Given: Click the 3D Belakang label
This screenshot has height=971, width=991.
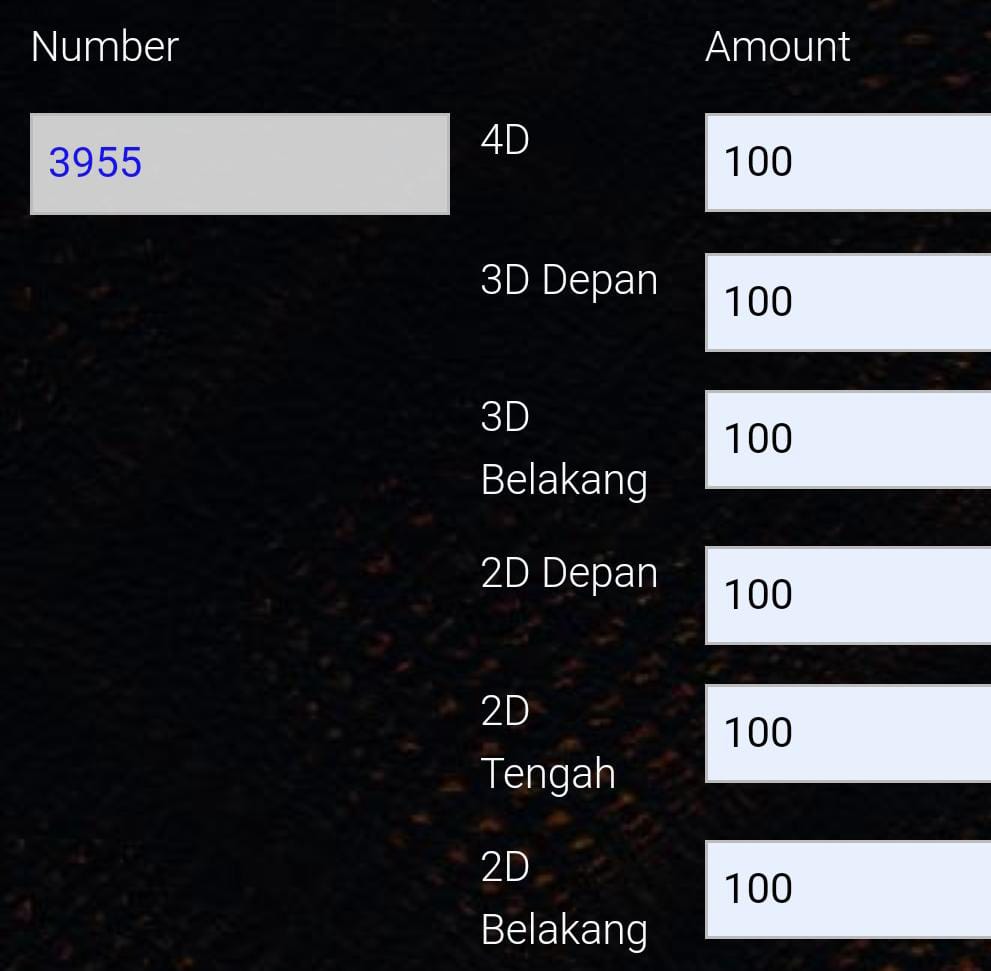Looking at the screenshot, I should click(563, 449).
